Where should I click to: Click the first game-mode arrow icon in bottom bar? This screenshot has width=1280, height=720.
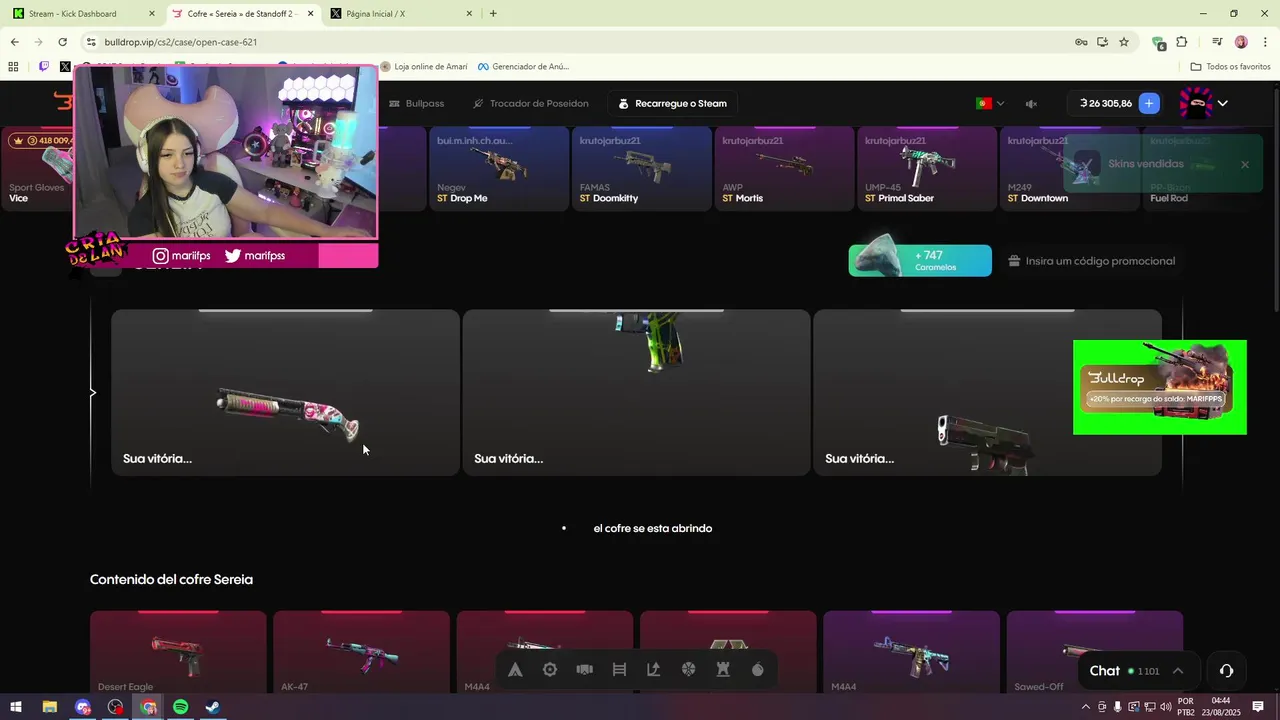point(515,670)
